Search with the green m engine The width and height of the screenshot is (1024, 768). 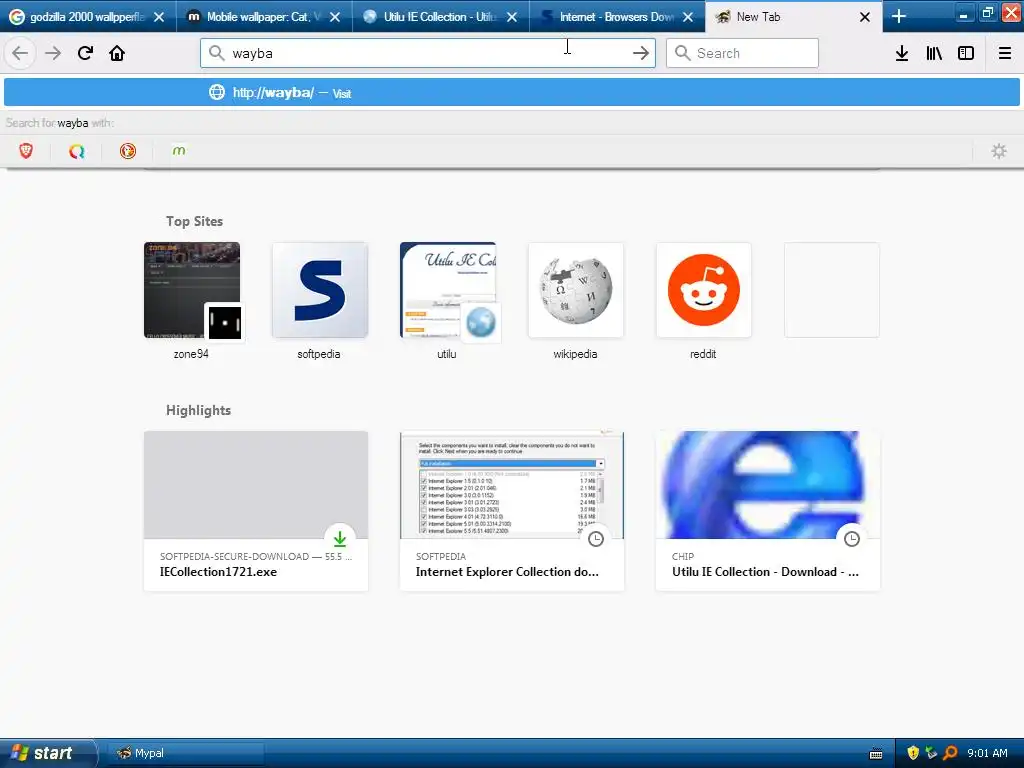tap(178, 151)
